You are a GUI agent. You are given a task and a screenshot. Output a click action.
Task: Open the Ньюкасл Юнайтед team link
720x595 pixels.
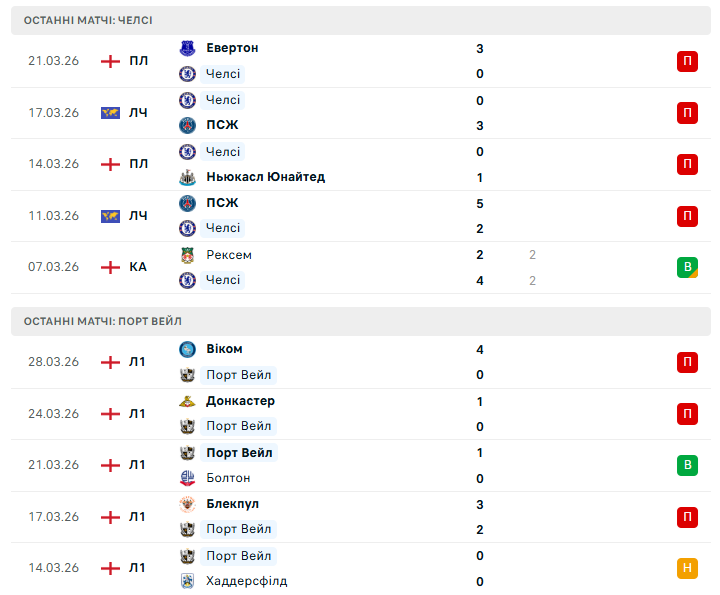point(265,177)
